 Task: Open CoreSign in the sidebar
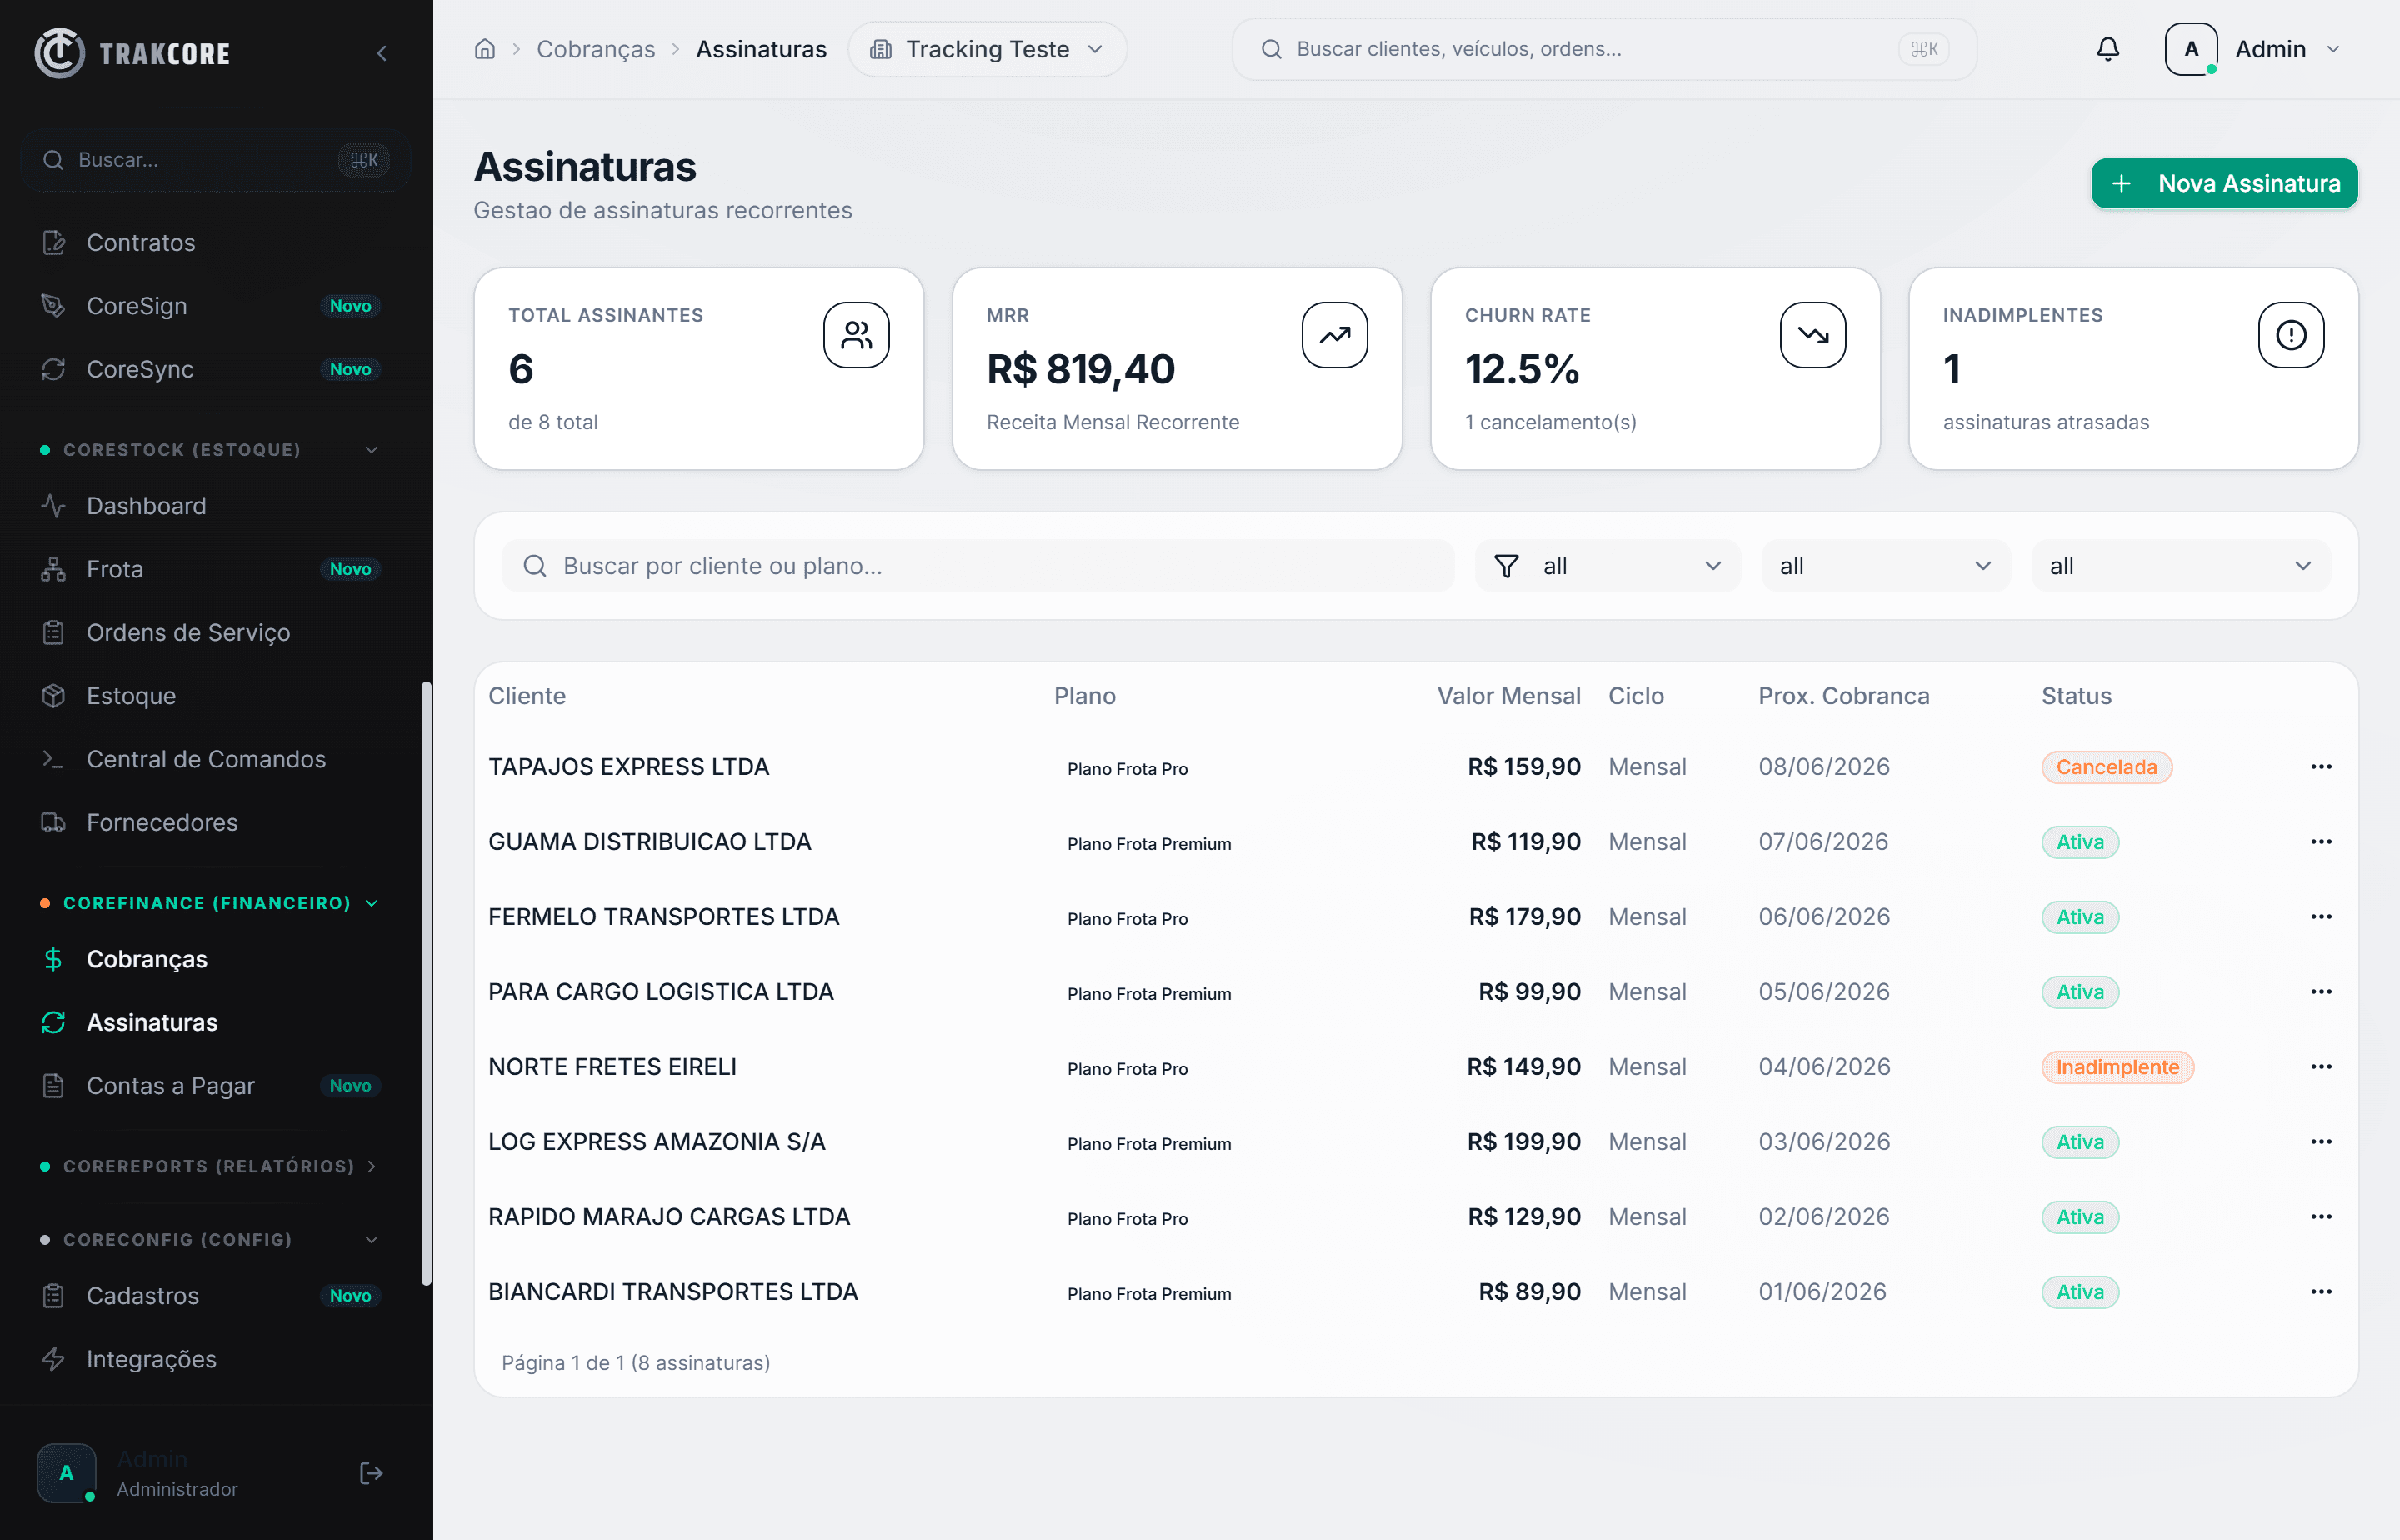point(211,306)
